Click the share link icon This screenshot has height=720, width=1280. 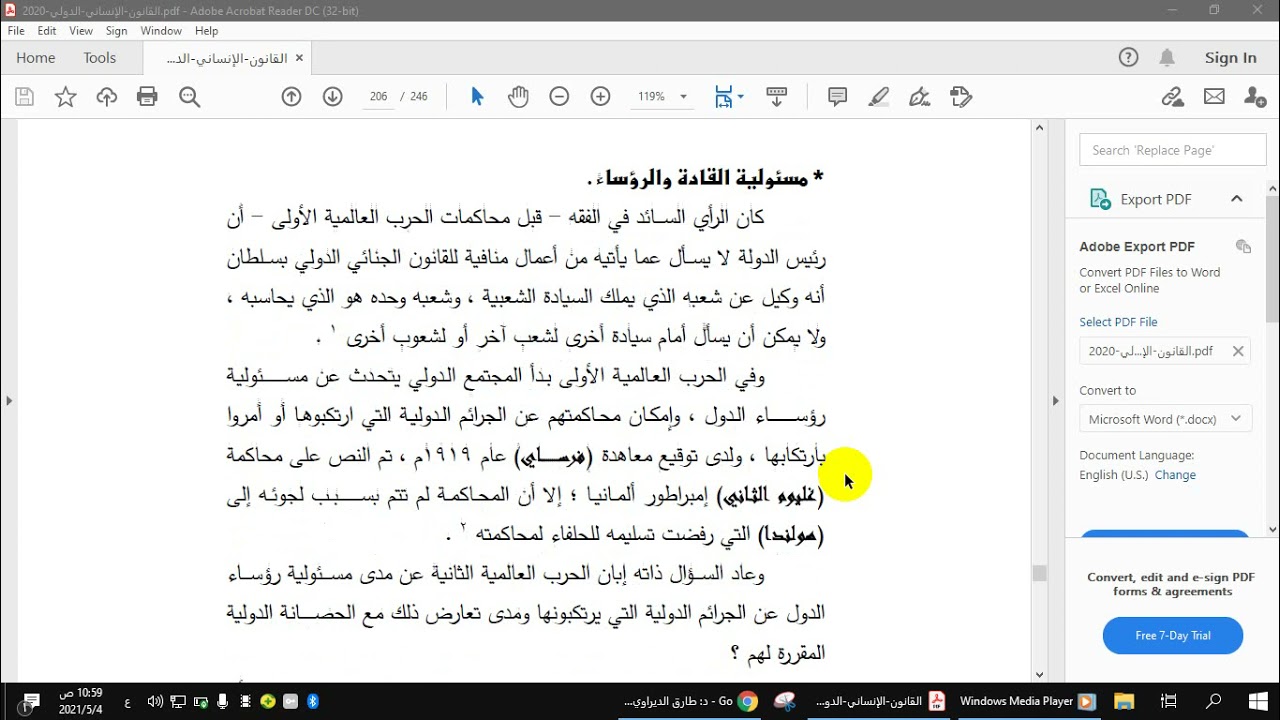1172,97
